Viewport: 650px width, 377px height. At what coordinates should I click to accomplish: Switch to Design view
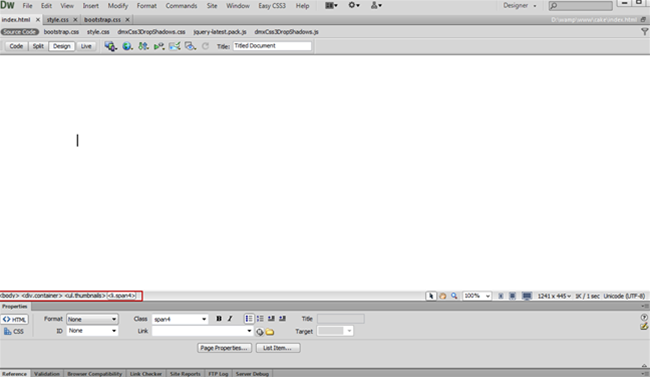(x=61, y=46)
